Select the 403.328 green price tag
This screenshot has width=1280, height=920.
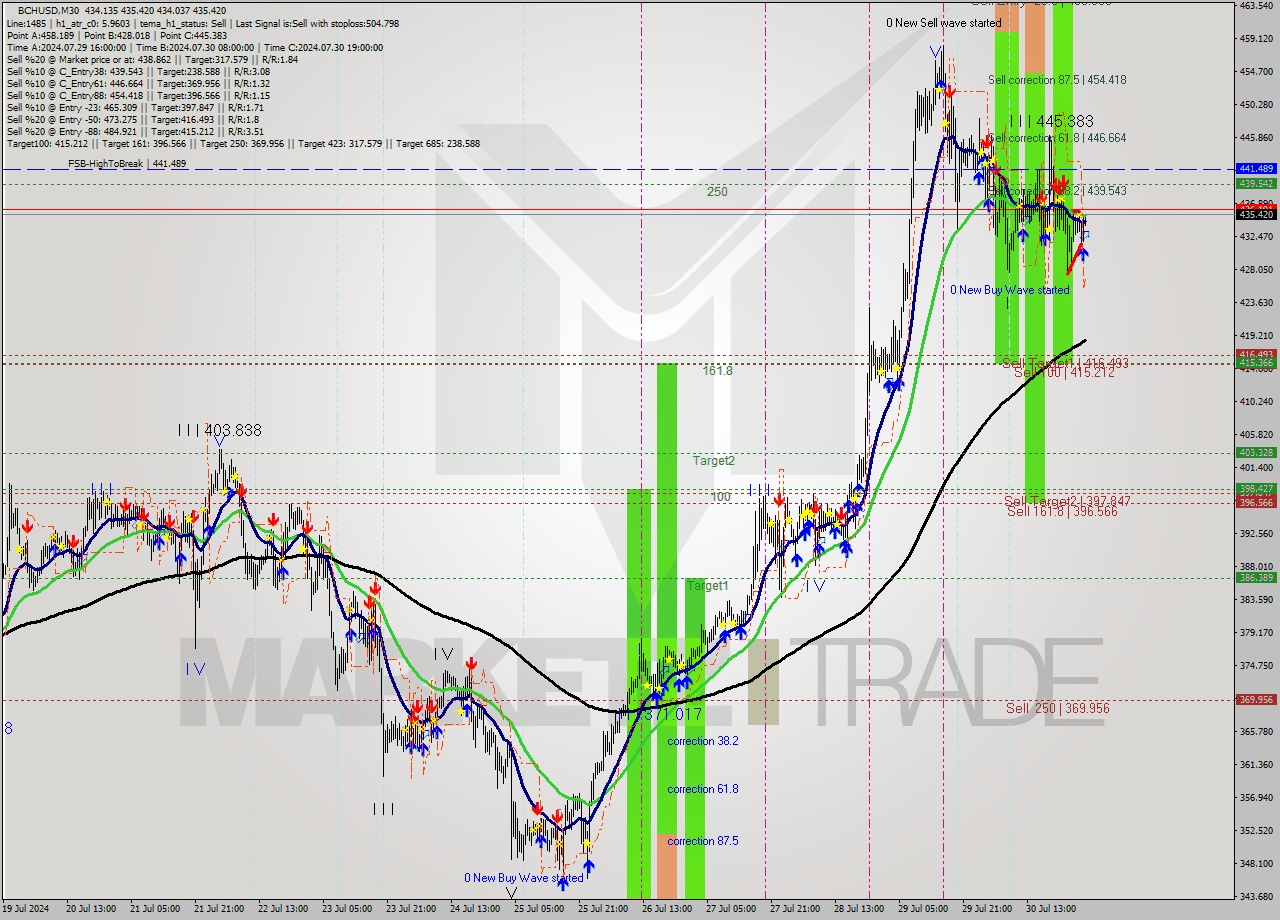(x=1256, y=452)
